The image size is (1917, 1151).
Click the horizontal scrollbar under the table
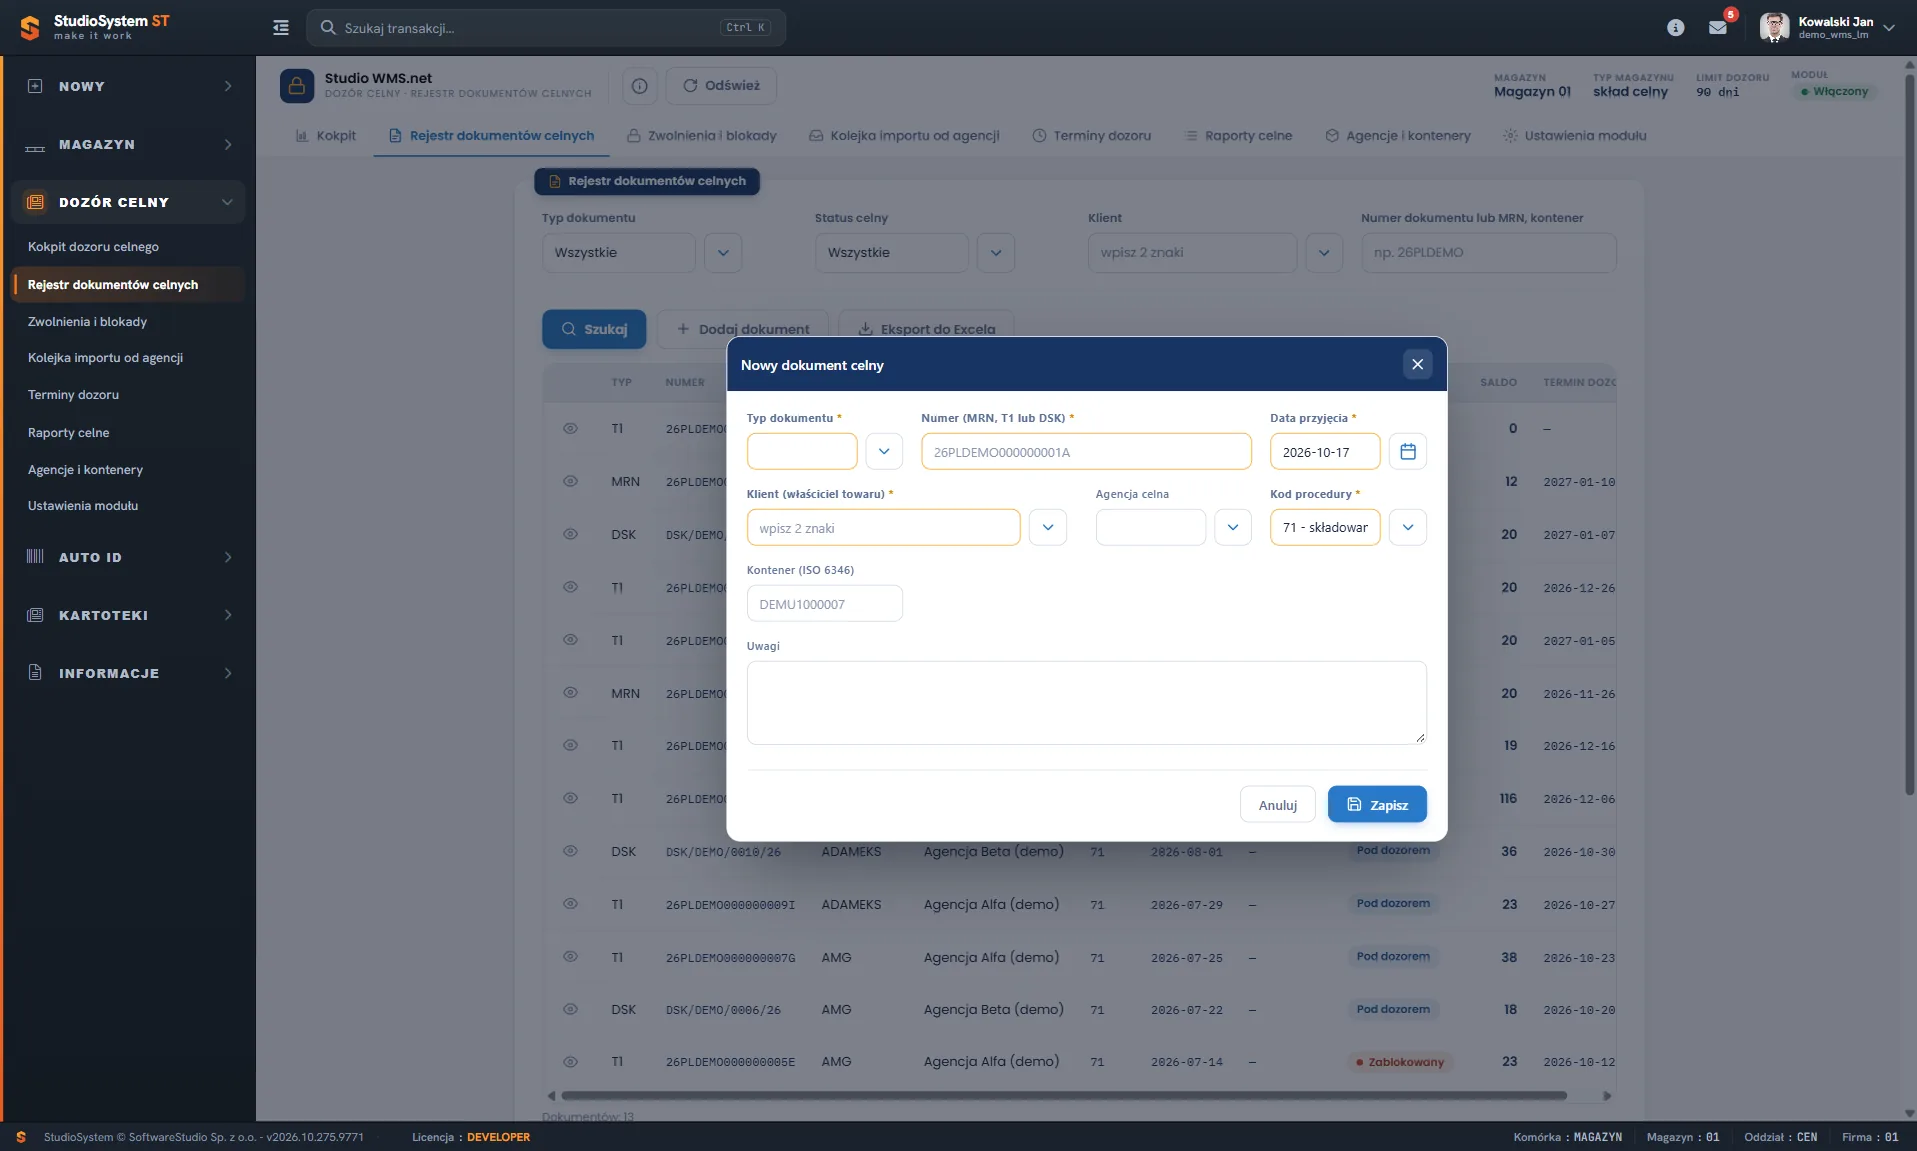(x=1064, y=1096)
